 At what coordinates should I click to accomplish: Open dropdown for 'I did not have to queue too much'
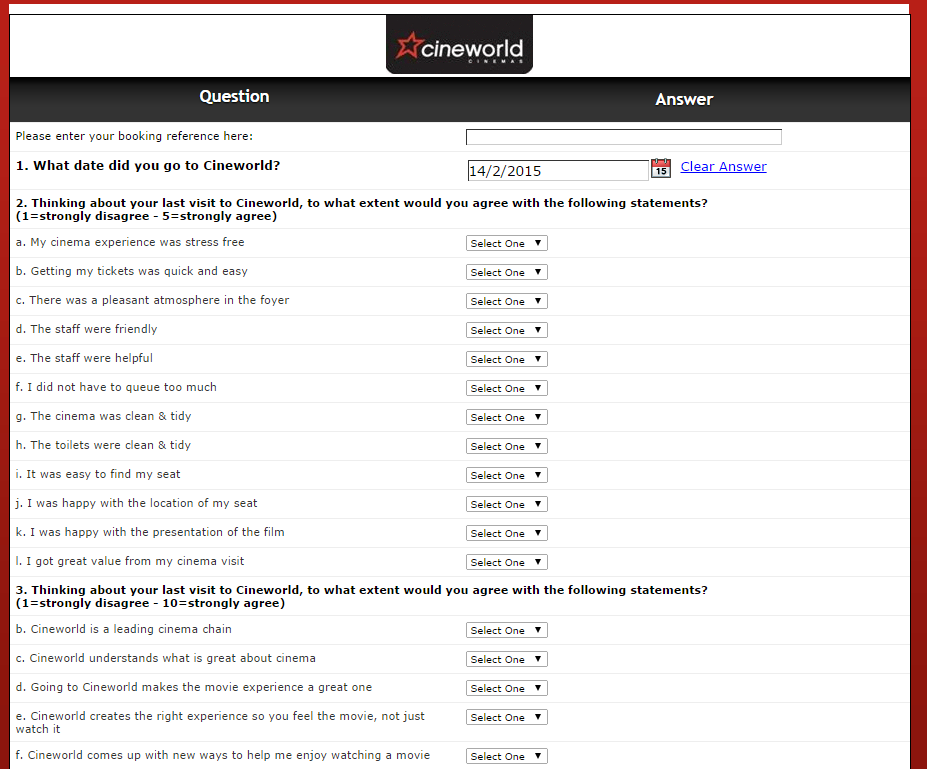[507, 388]
